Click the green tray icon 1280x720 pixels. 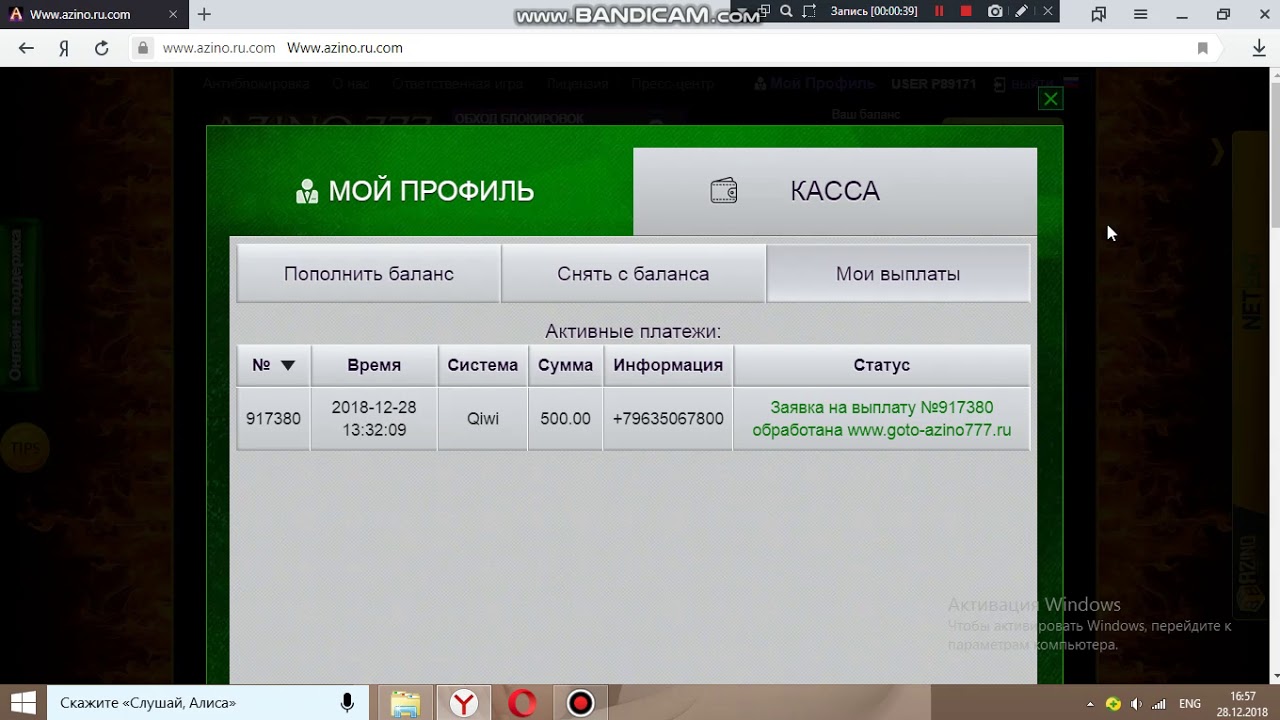point(1113,704)
